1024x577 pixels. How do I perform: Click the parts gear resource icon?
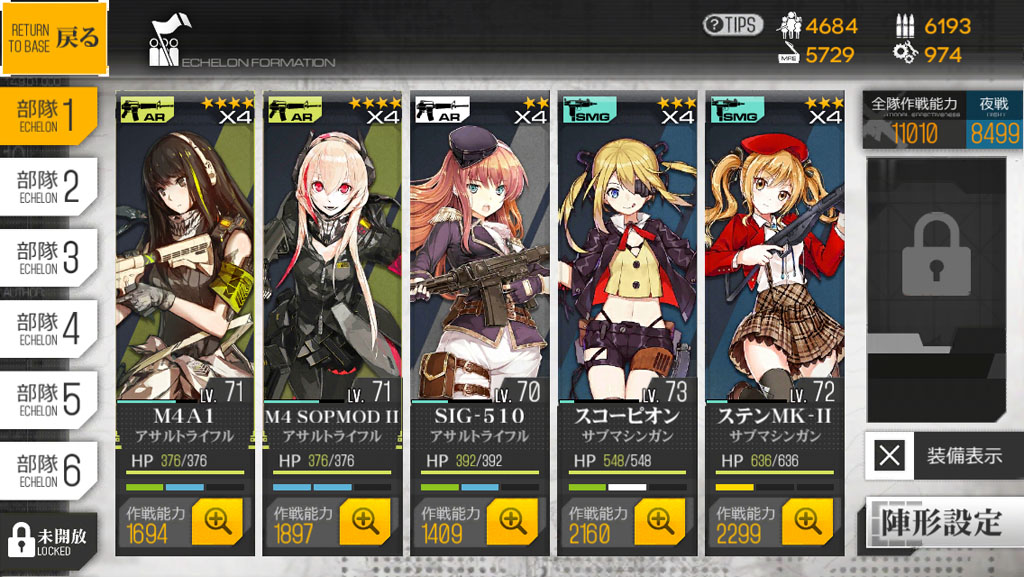coord(905,53)
